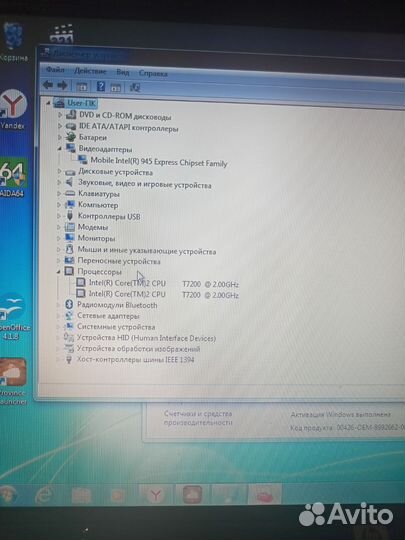
Task: Expand IDE ATA/ATAPI контроллеры
Action: (x=60, y=126)
